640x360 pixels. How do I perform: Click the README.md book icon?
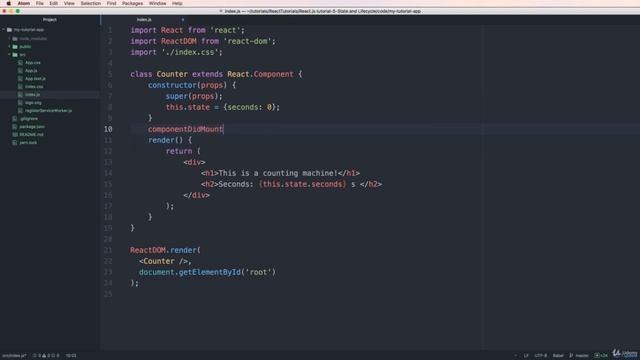coord(15,134)
